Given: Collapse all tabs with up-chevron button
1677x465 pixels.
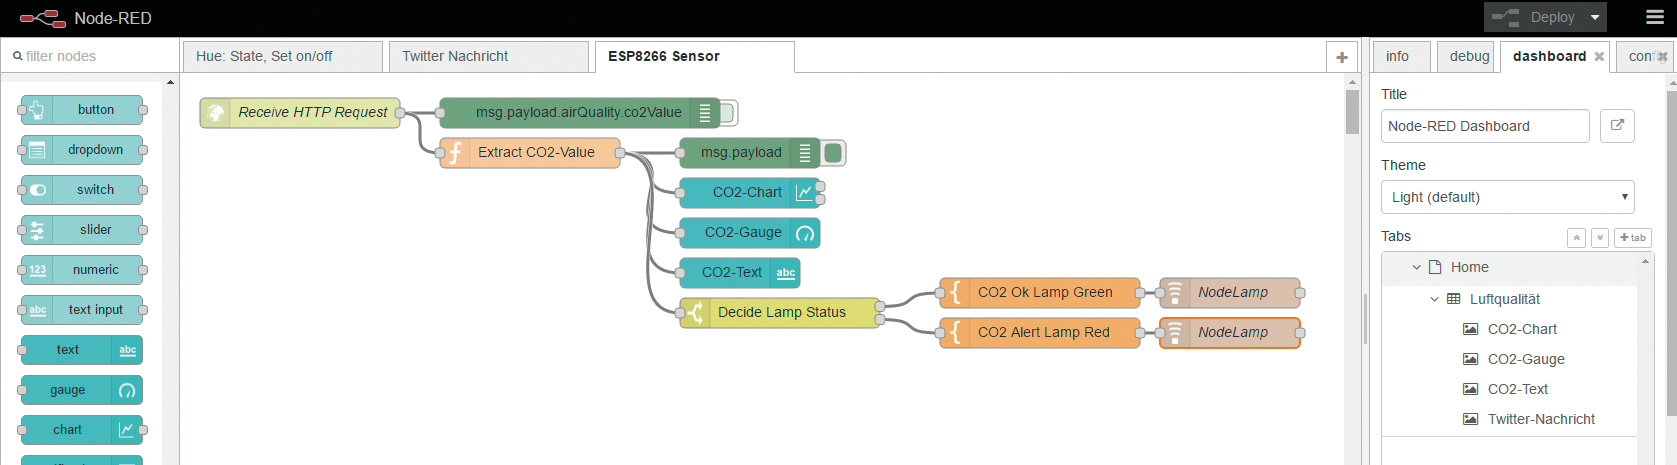Looking at the screenshot, I should pos(1576,237).
